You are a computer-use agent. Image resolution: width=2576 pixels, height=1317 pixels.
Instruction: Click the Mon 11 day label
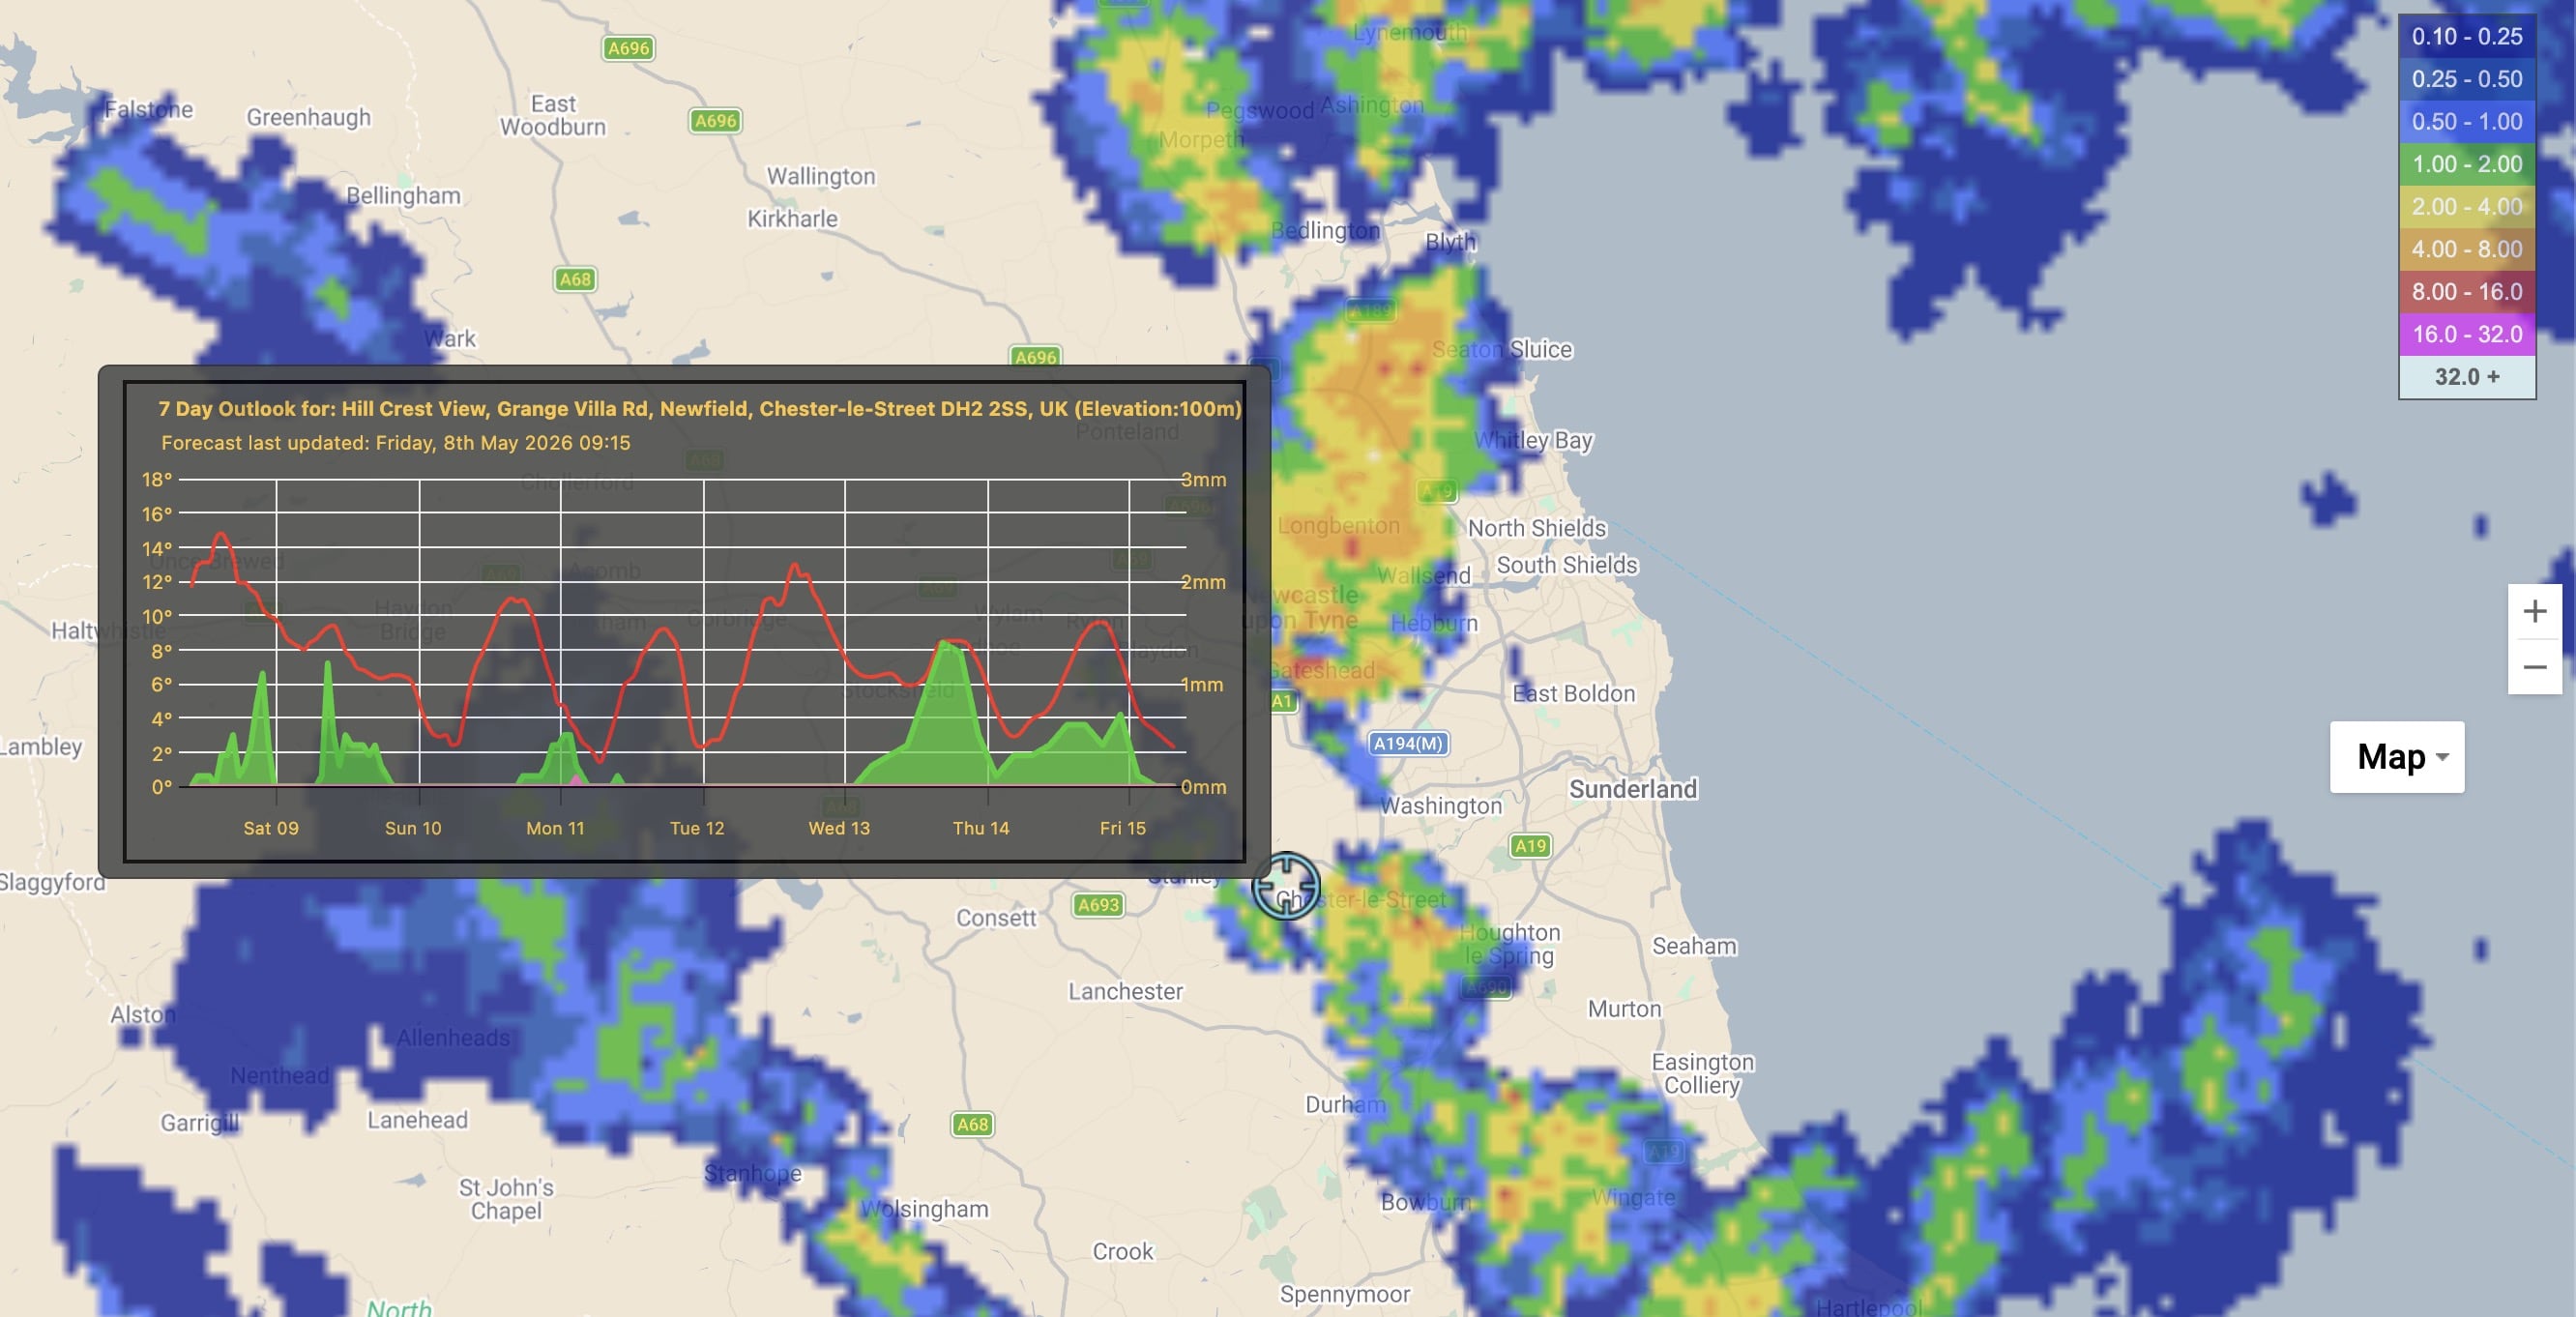pos(555,828)
